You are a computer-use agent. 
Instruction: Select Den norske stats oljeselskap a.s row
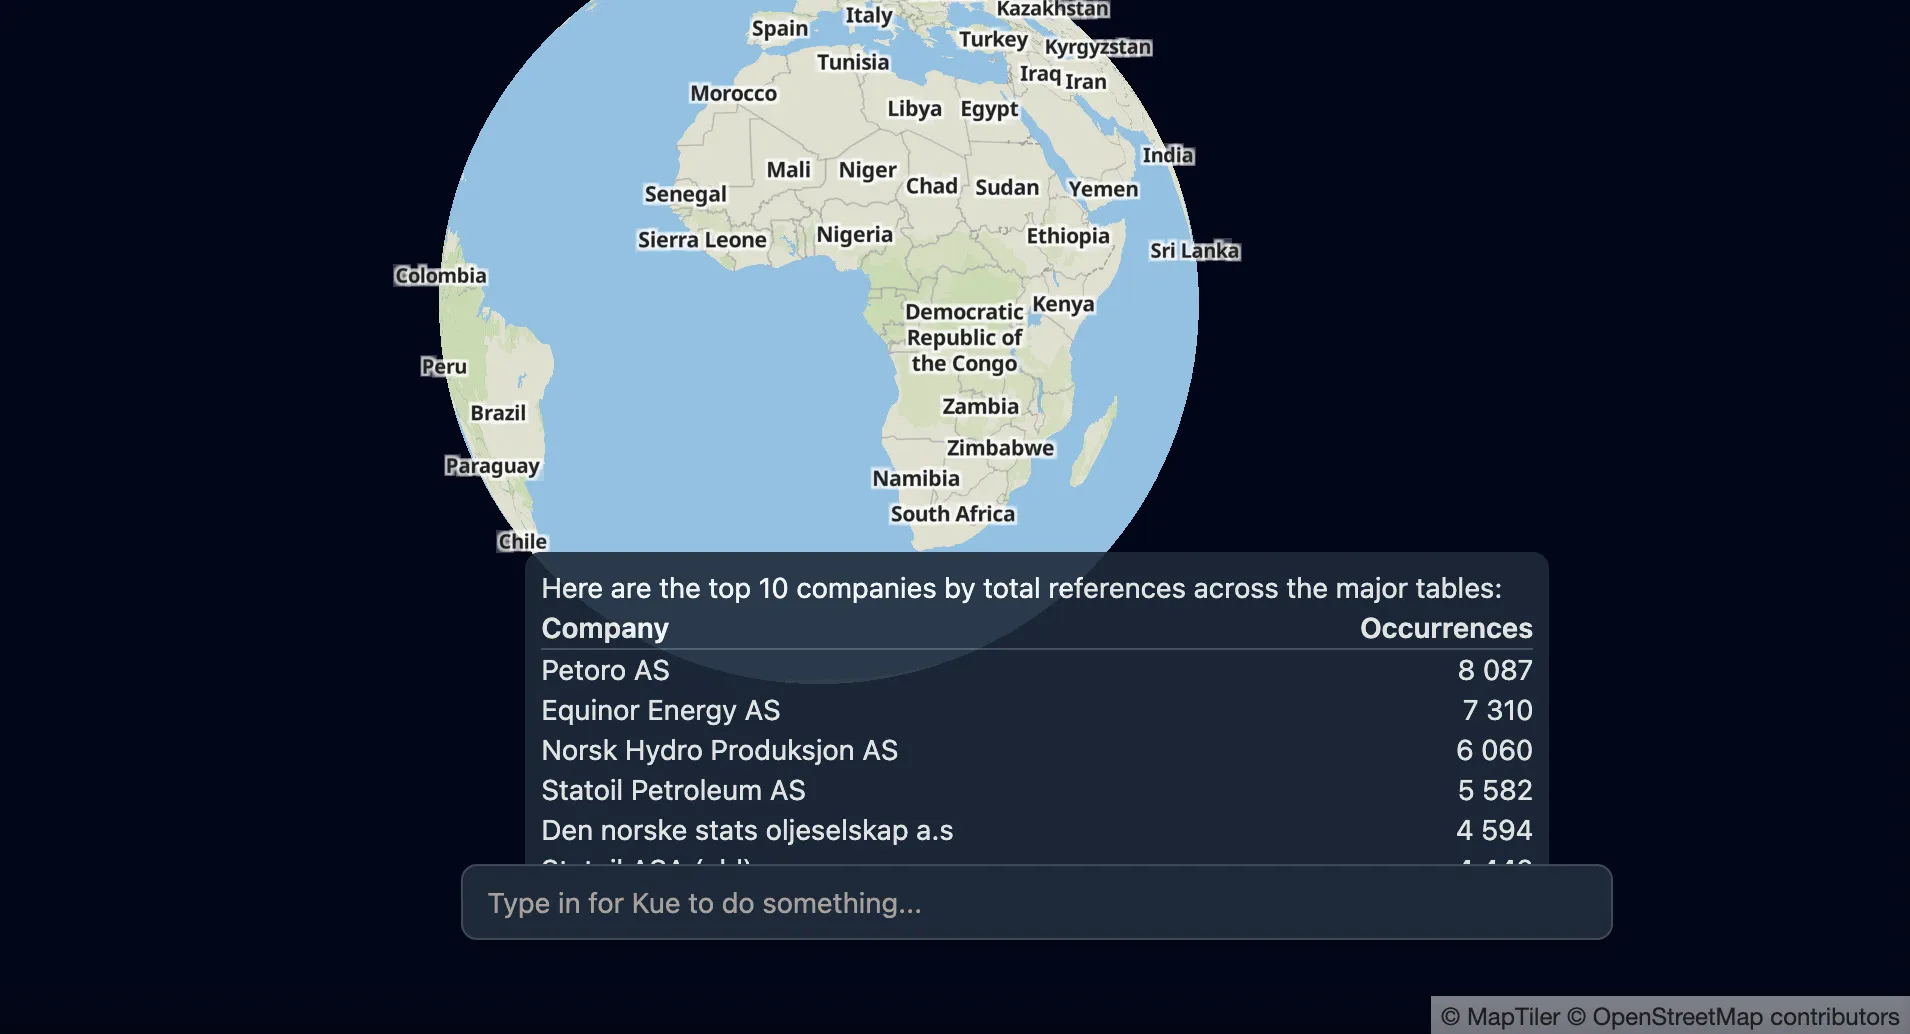point(1037,830)
